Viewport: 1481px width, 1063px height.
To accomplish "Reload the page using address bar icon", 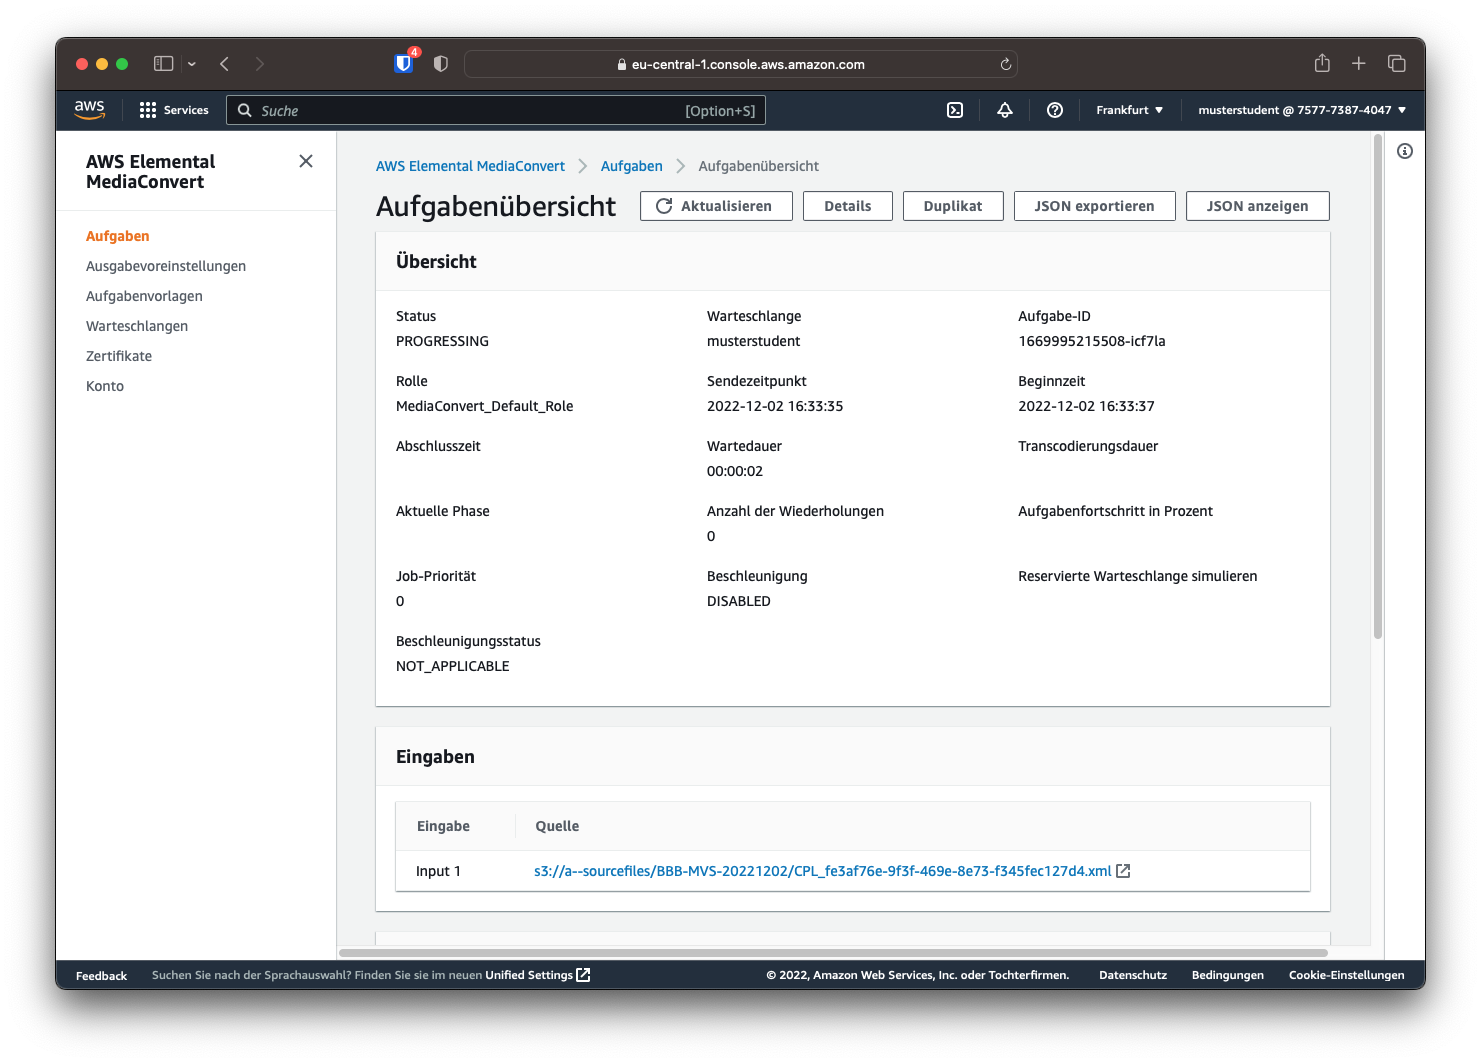I will 1006,64.
